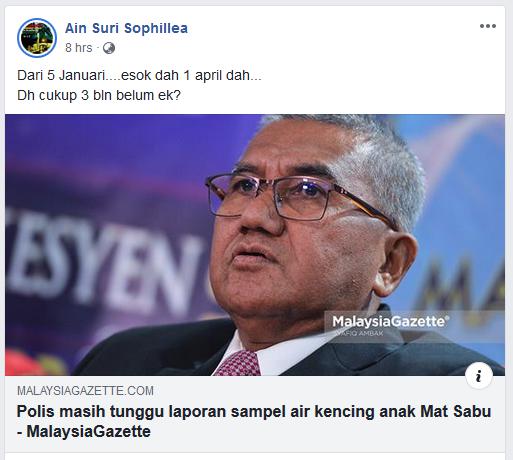Click the AFIQ AMBAK photographer credit

[359, 333]
